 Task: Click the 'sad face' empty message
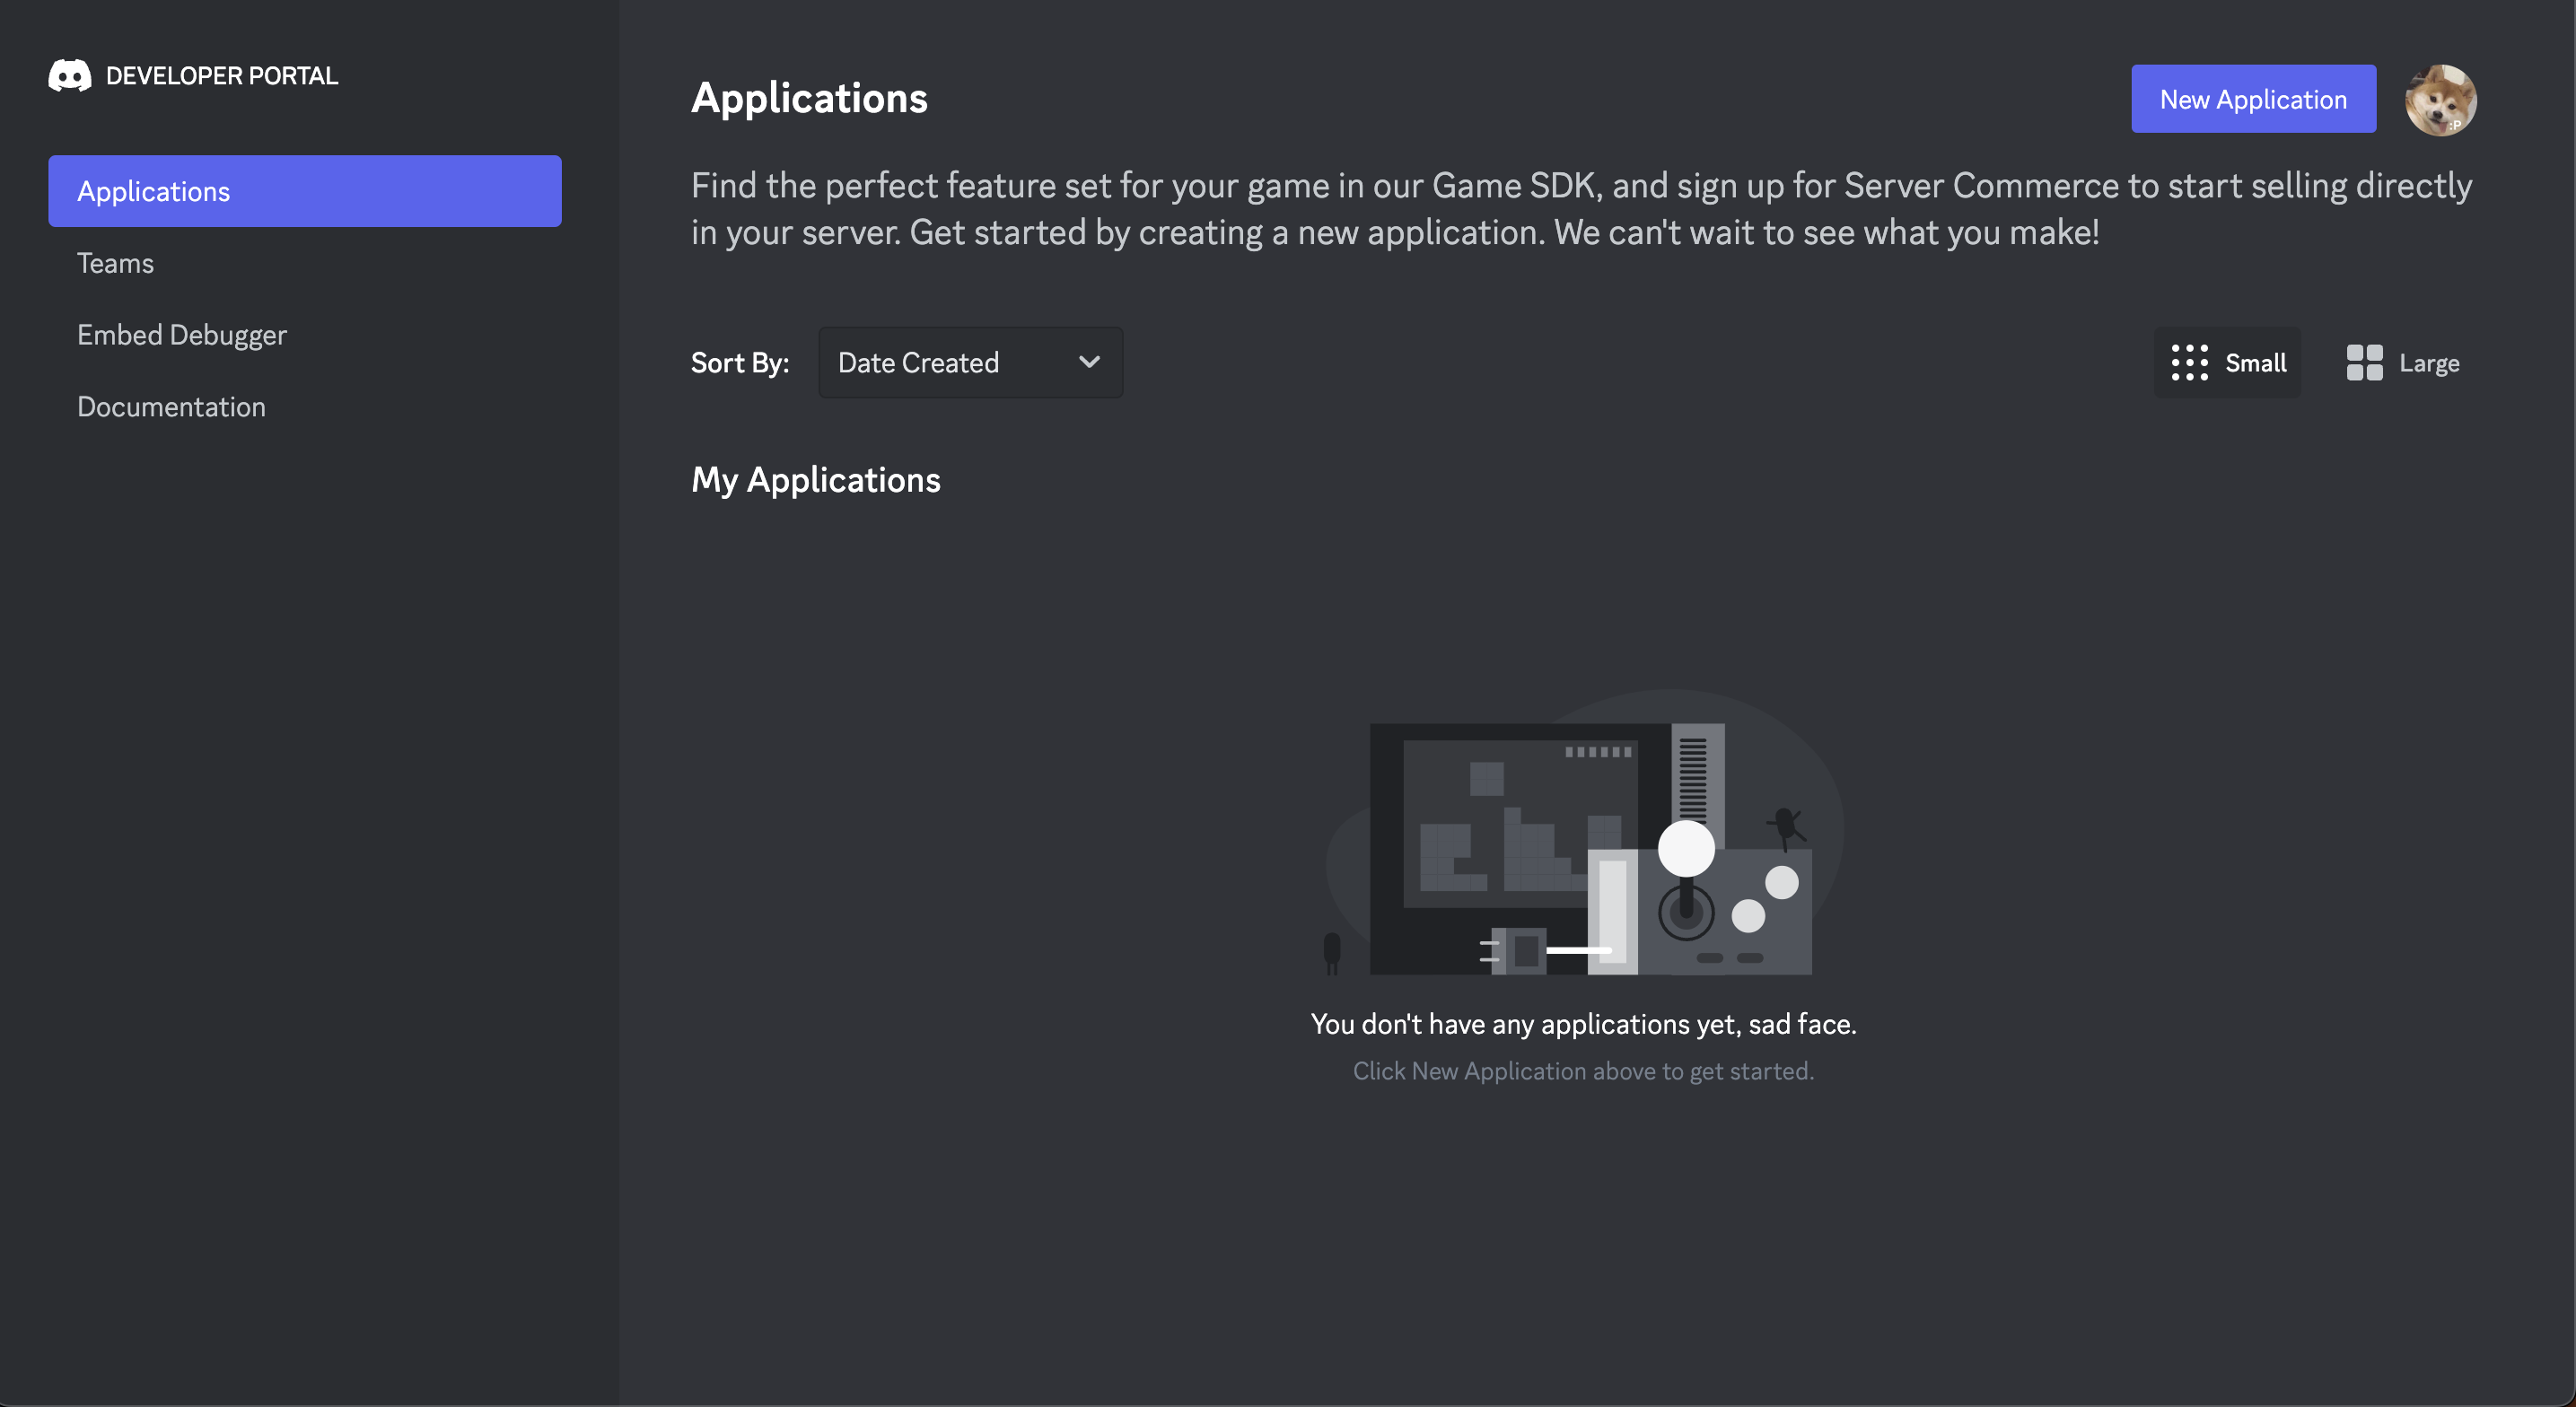coord(1583,1024)
